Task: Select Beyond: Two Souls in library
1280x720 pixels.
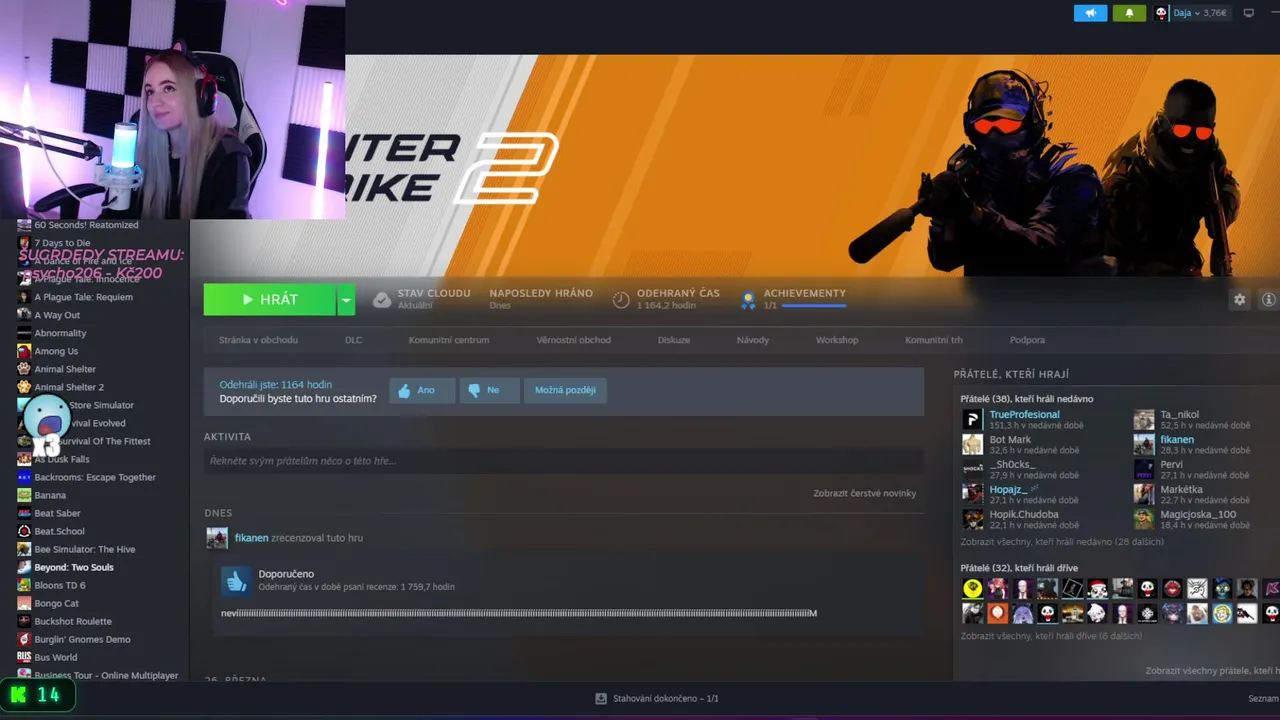Action: (74, 567)
